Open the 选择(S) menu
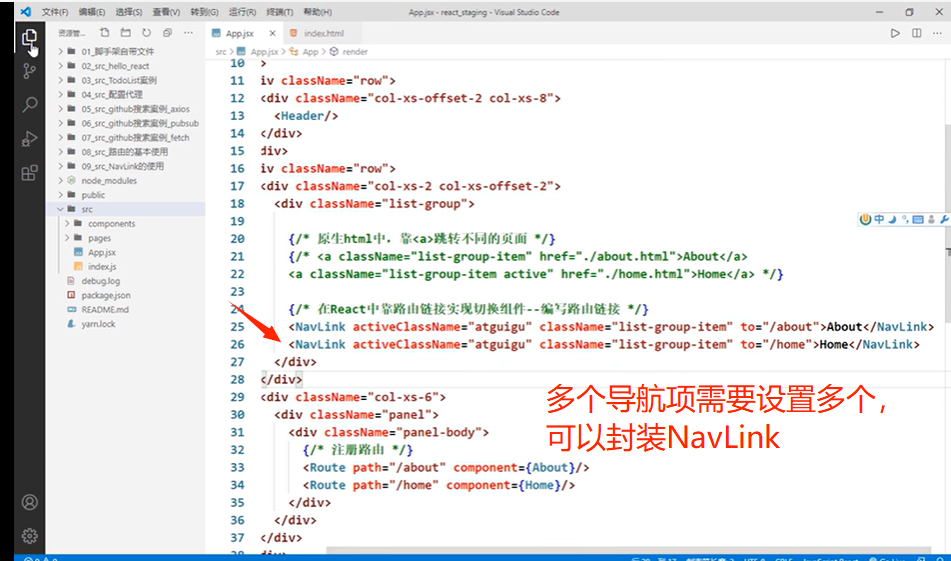This screenshot has height=561, width=951. point(129,12)
